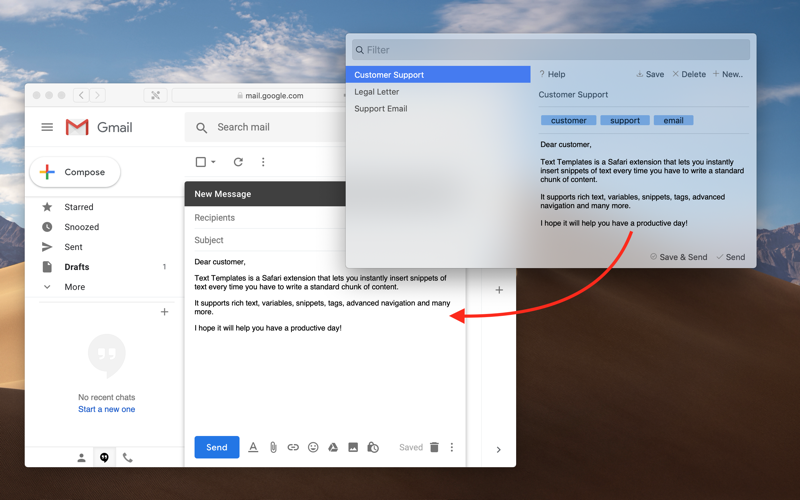The image size is (800, 500).
Task: Refresh the Gmail inbox
Action: (238, 162)
